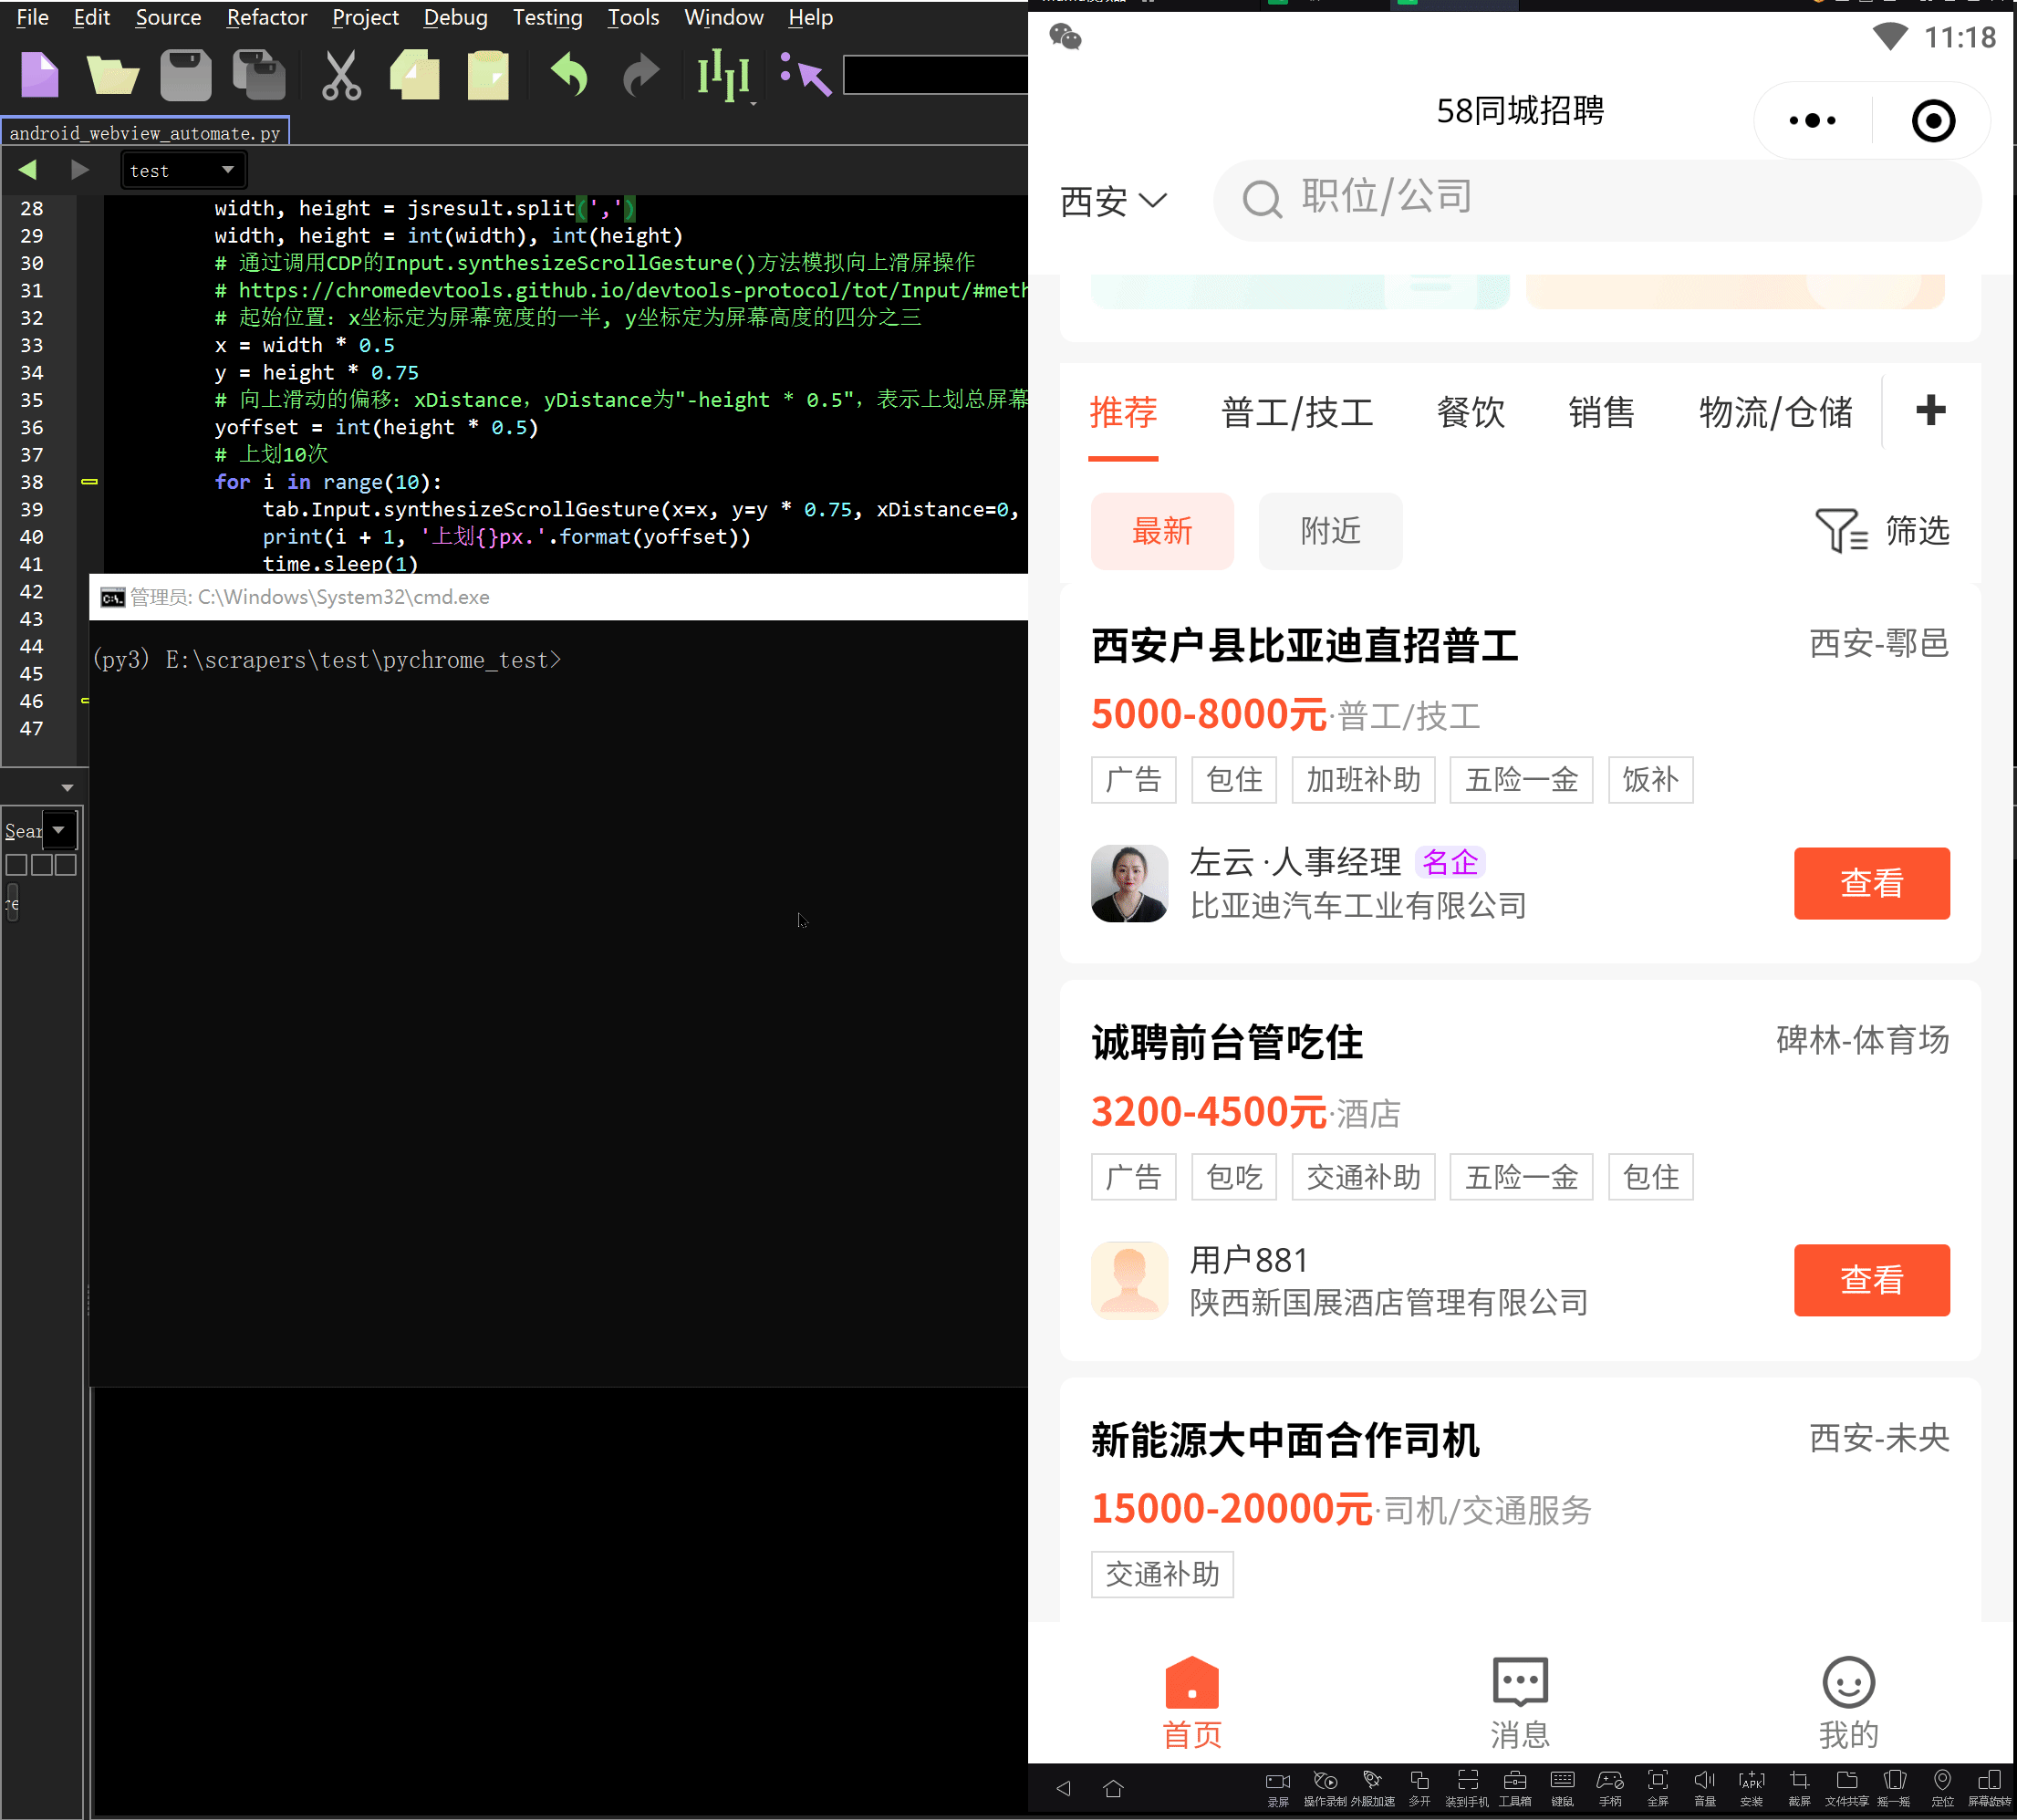Open the Tools menu
2017x1820 pixels.
[633, 17]
